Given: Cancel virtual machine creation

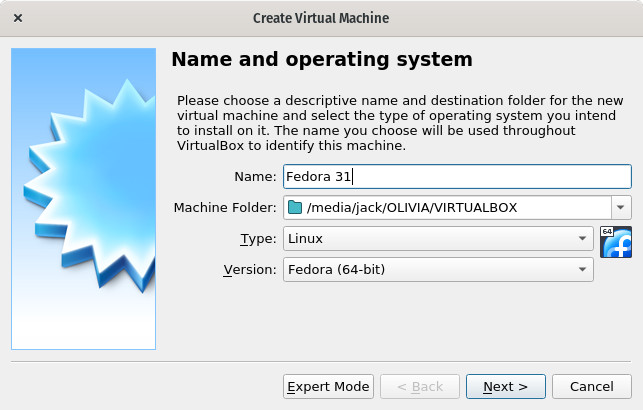Looking at the screenshot, I should pos(592,386).
